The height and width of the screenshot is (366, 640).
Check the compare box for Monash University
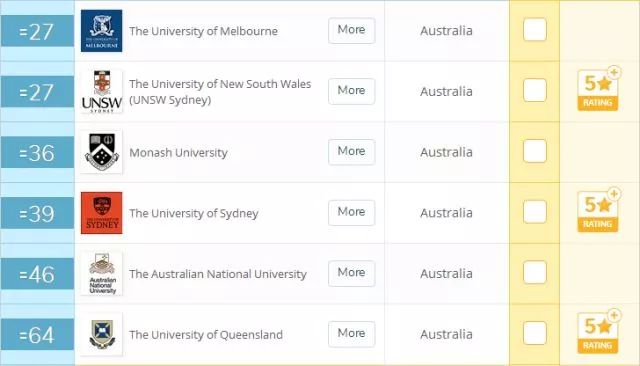tap(535, 151)
